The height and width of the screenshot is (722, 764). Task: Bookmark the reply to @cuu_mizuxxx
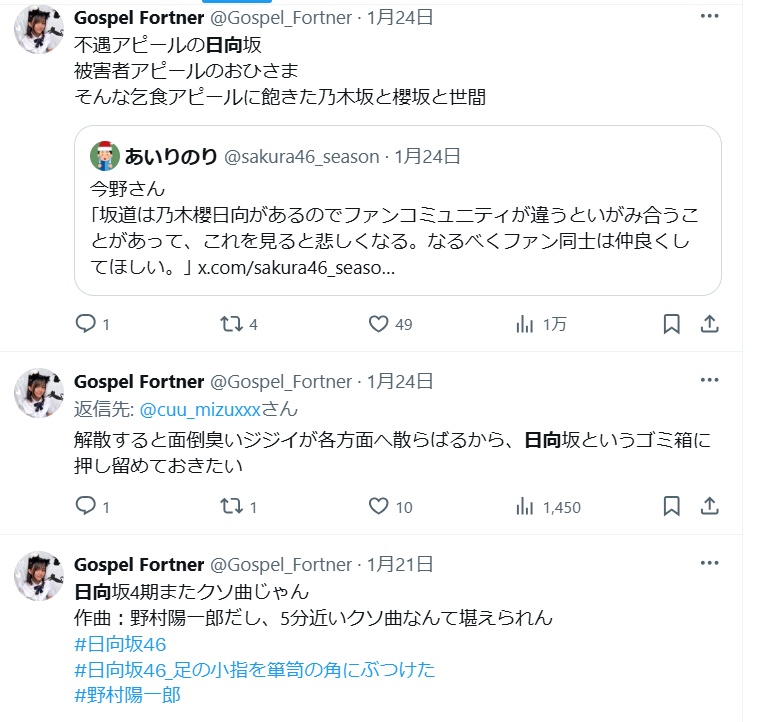(x=672, y=507)
